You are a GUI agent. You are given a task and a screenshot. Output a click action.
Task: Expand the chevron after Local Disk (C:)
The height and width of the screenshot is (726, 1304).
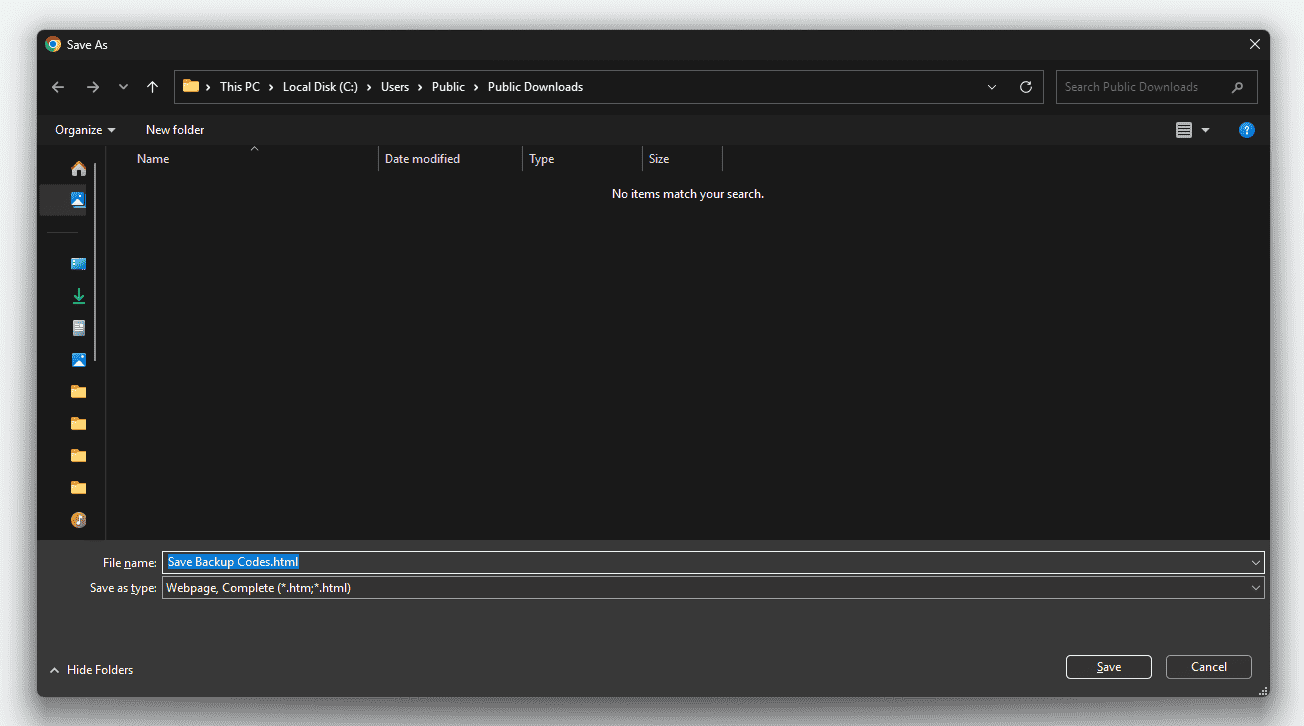click(x=369, y=87)
